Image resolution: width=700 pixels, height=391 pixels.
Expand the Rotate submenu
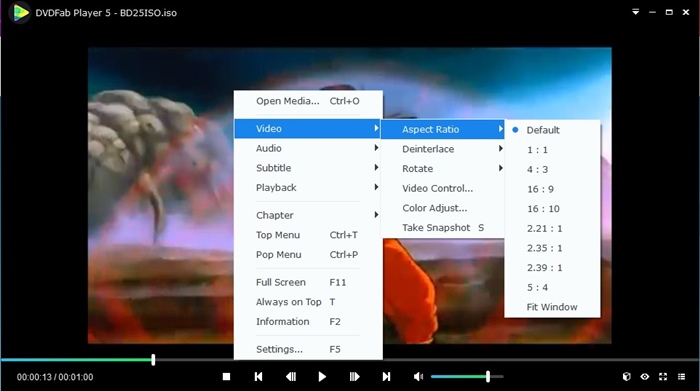(443, 169)
